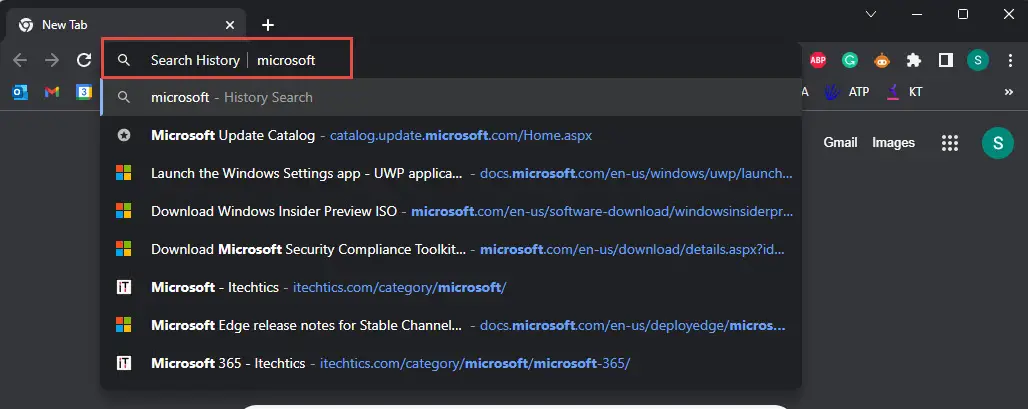Open Launch the Windows Settings app suggestion
Screen dimensions: 1028x409
click(x=451, y=174)
